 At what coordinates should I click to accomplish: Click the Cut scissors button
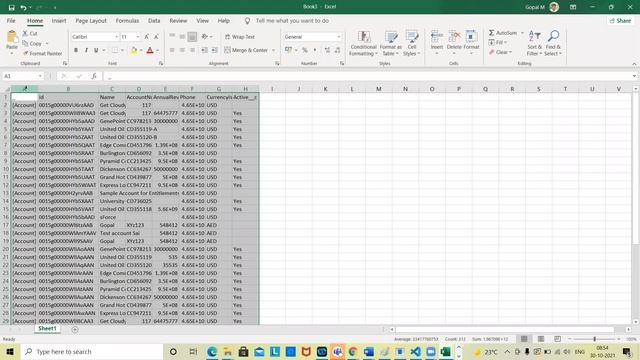point(30,33)
